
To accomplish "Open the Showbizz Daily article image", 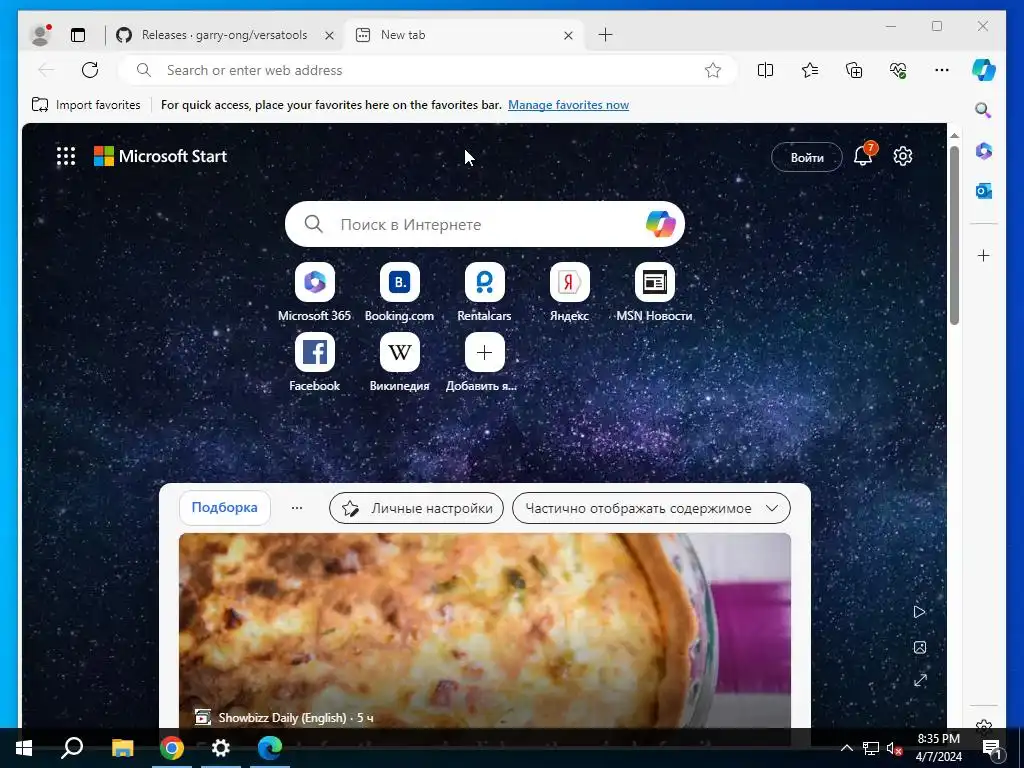I will pyautogui.click(x=485, y=630).
